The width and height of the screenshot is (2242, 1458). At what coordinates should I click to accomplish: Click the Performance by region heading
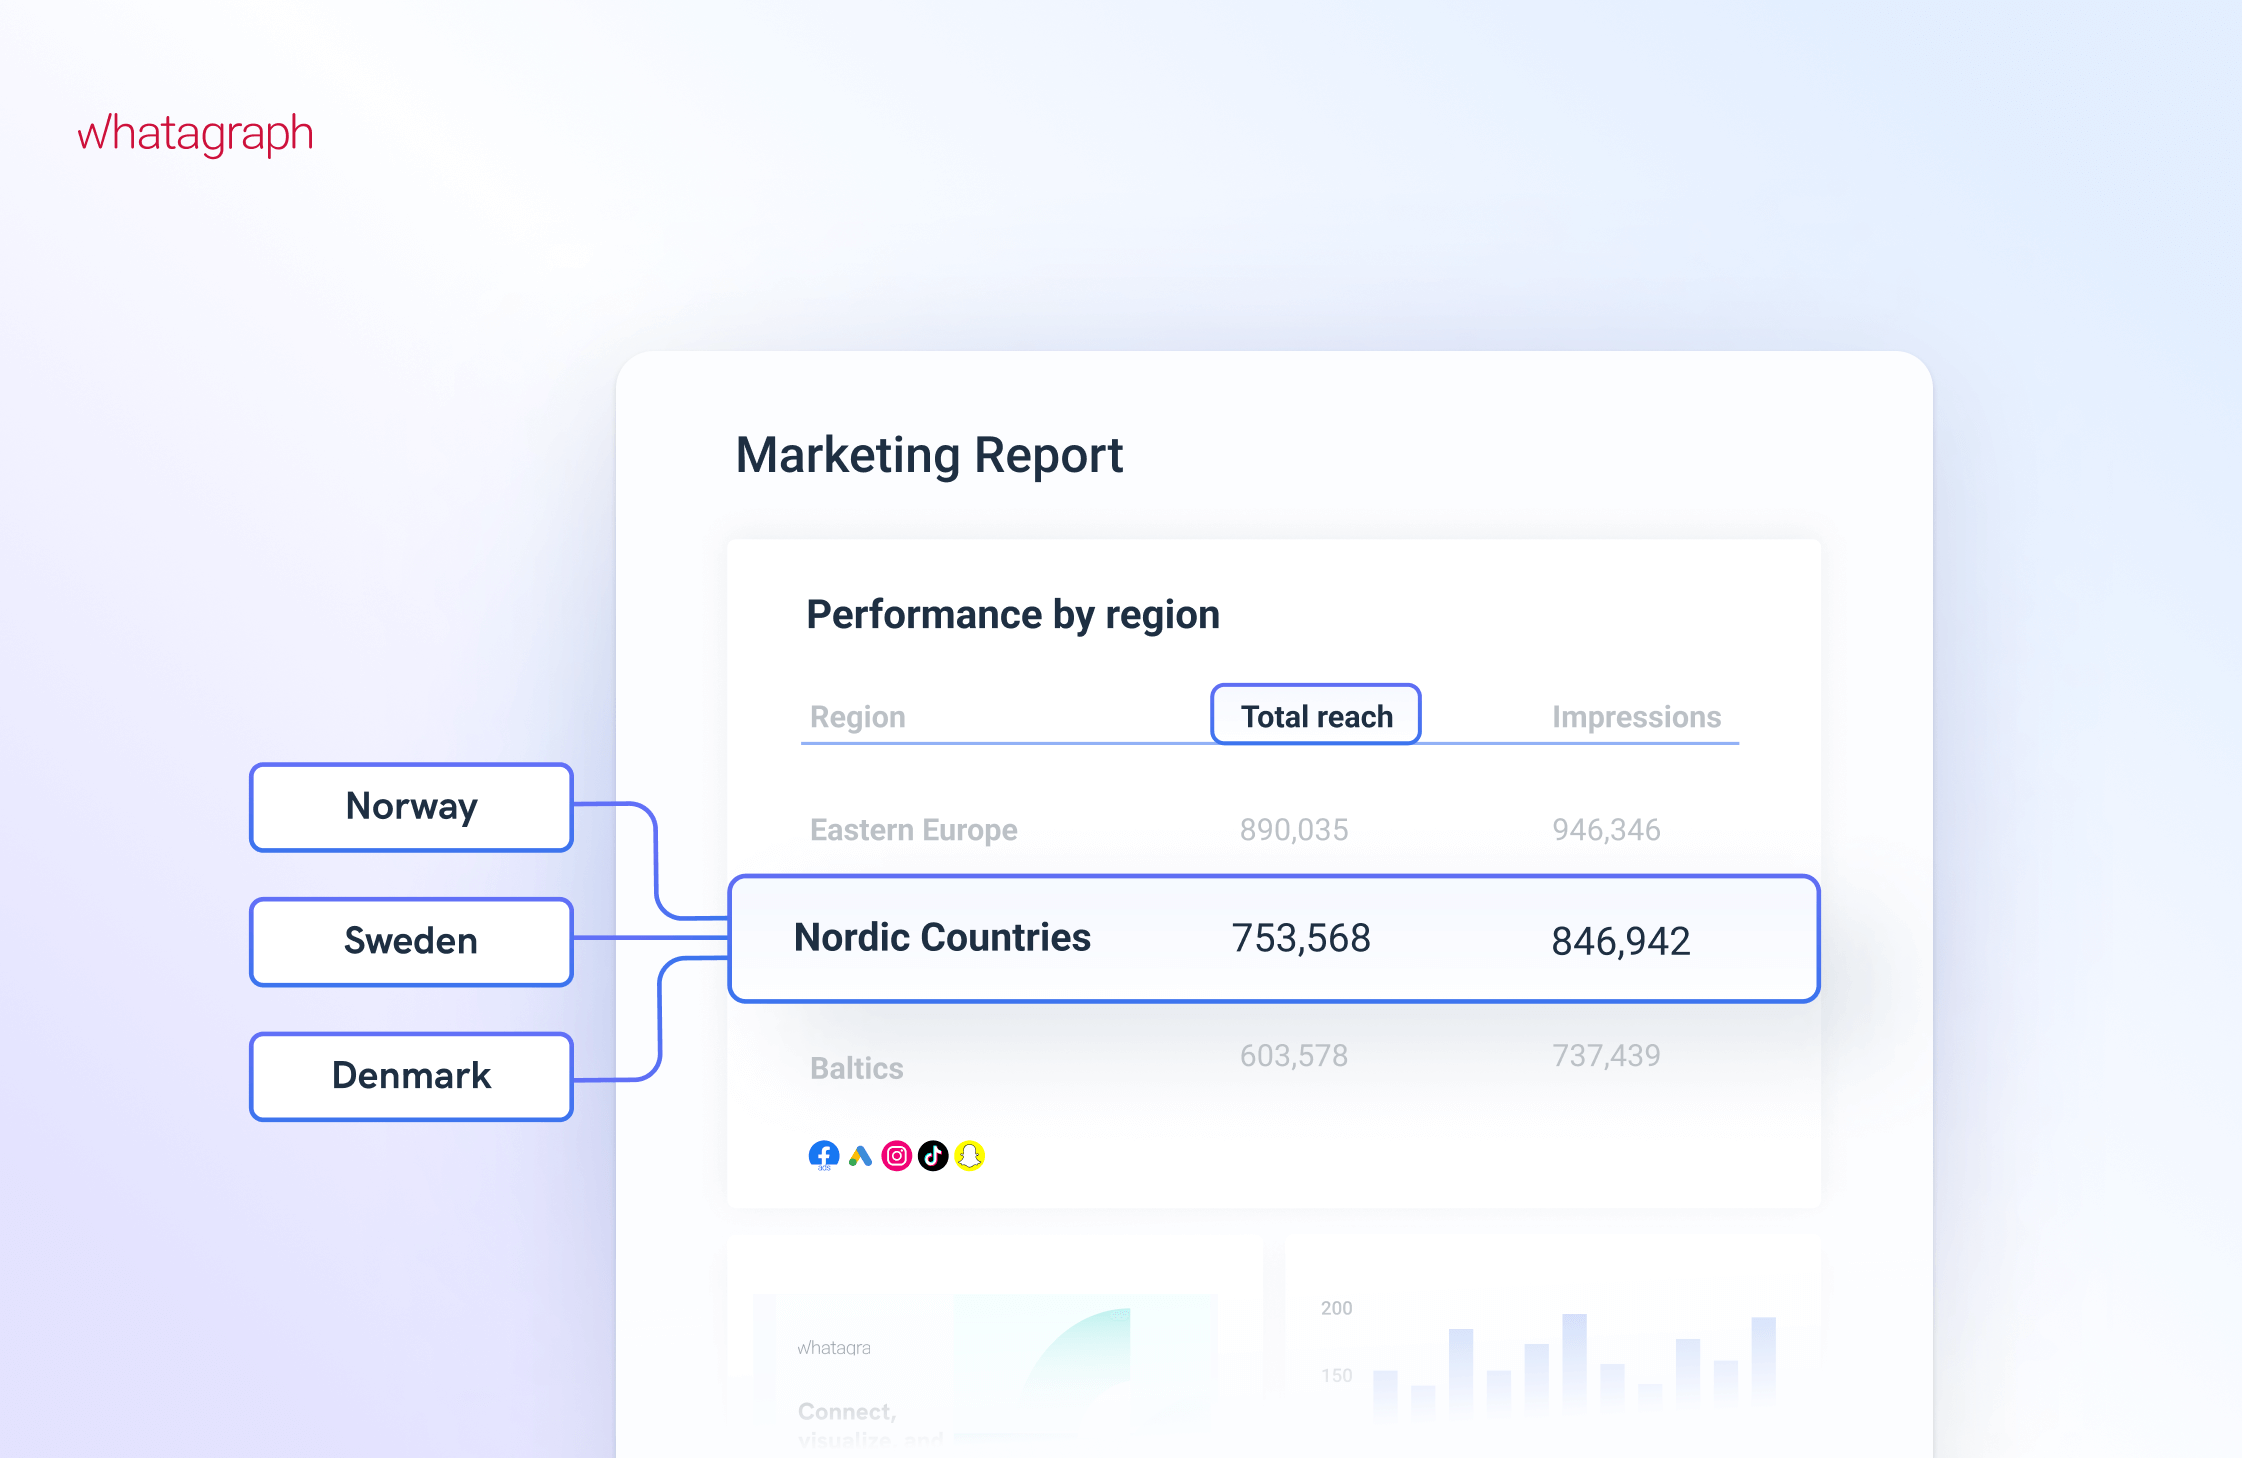[1012, 615]
